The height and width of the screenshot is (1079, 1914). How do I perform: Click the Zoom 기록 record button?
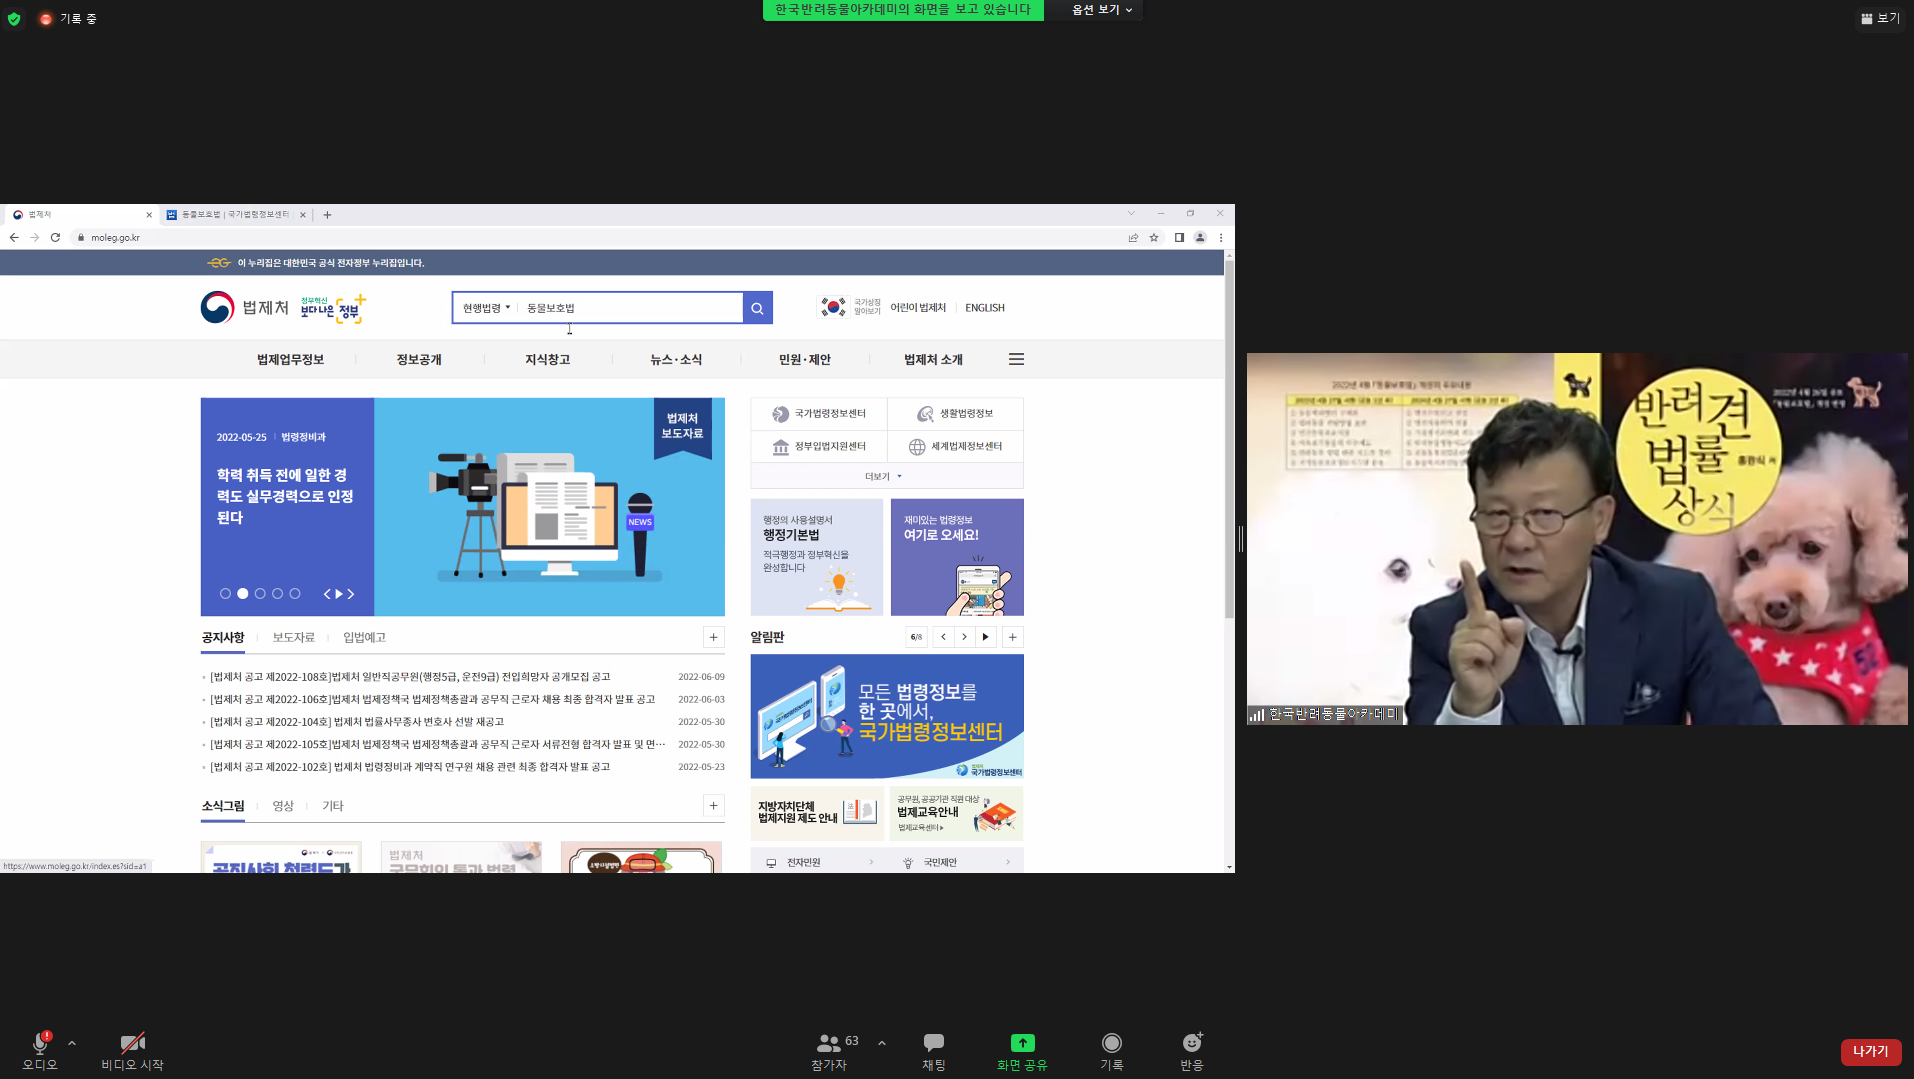[1112, 1052]
